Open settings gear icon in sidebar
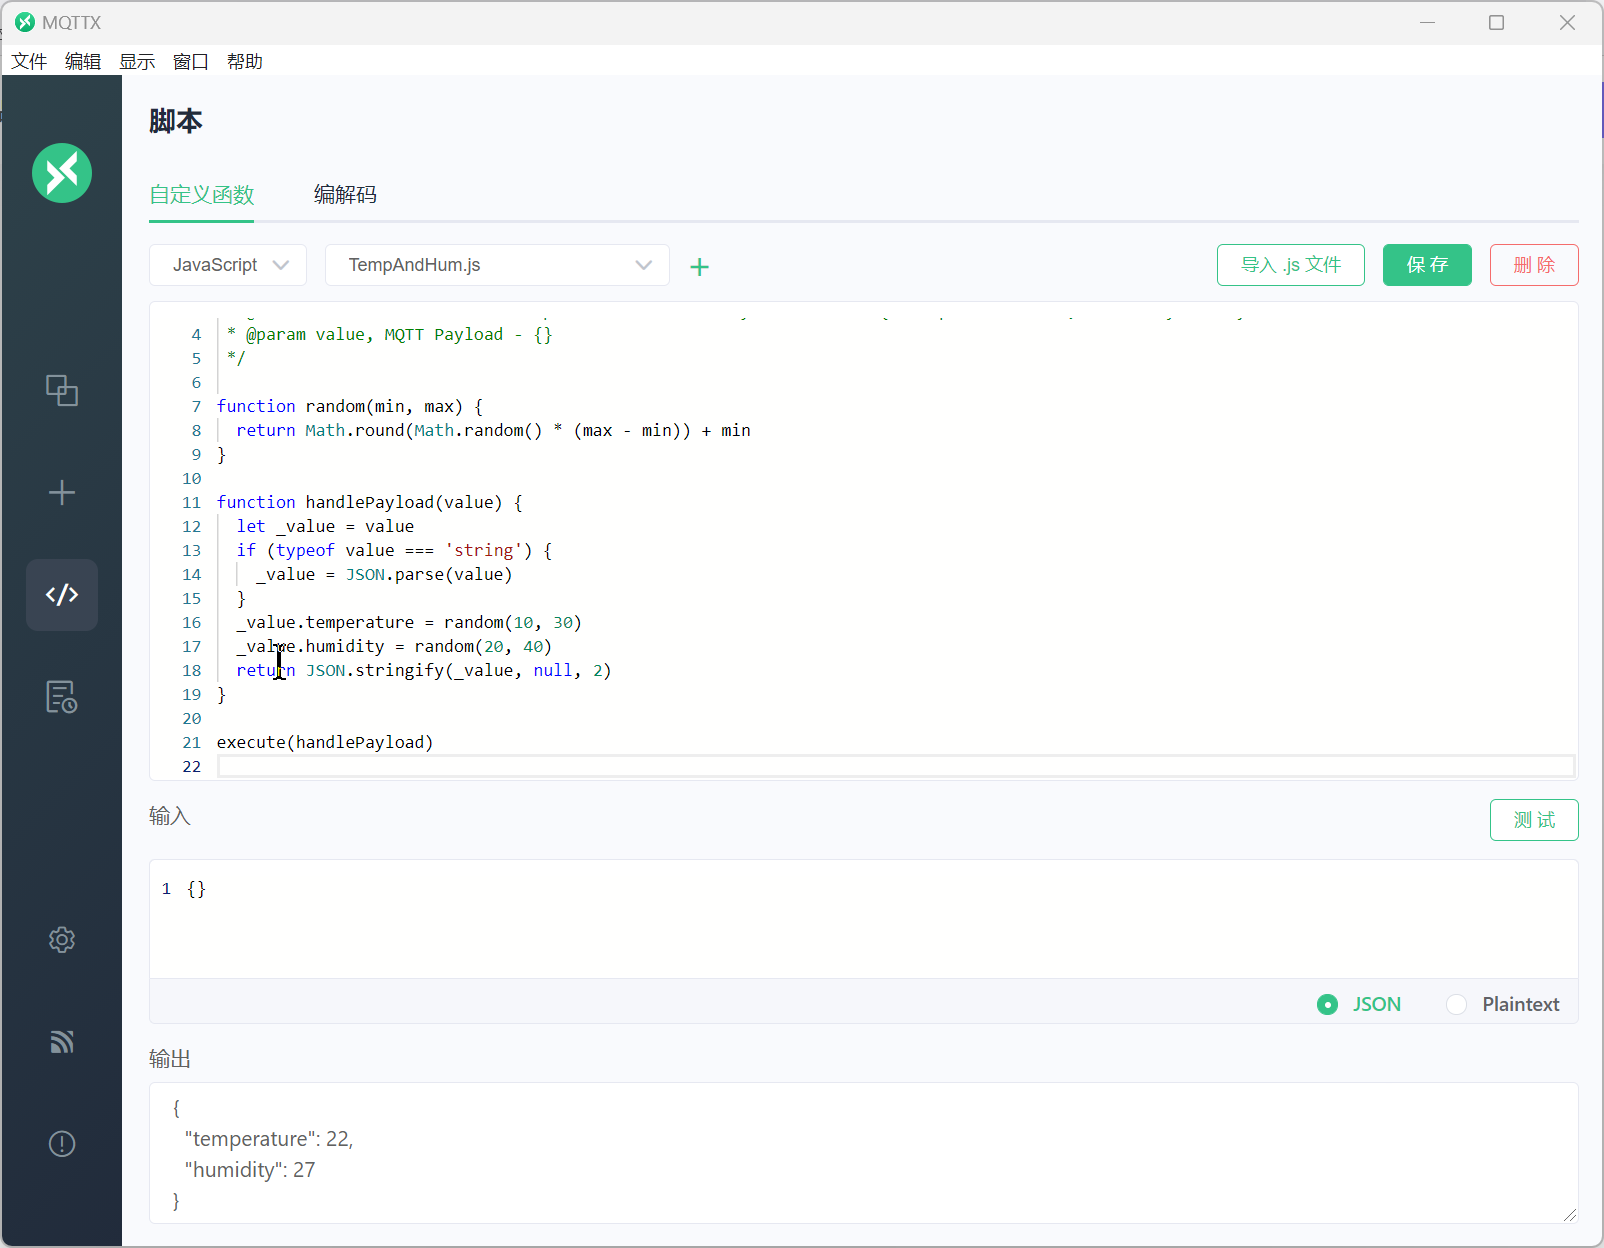Image resolution: width=1604 pixels, height=1248 pixels. click(x=62, y=940)
